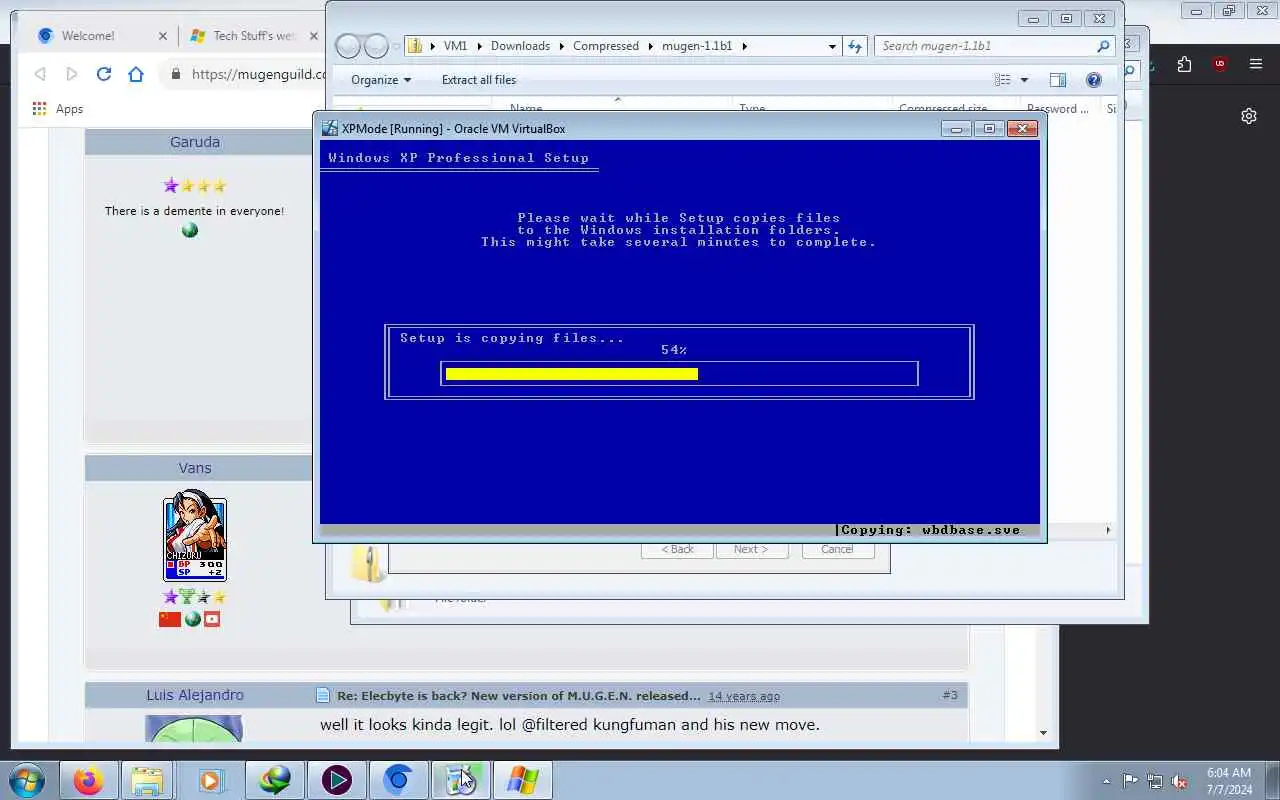Open the Re: Elecbyte is back? post title

pyautogui.click(x=518, y=695)
